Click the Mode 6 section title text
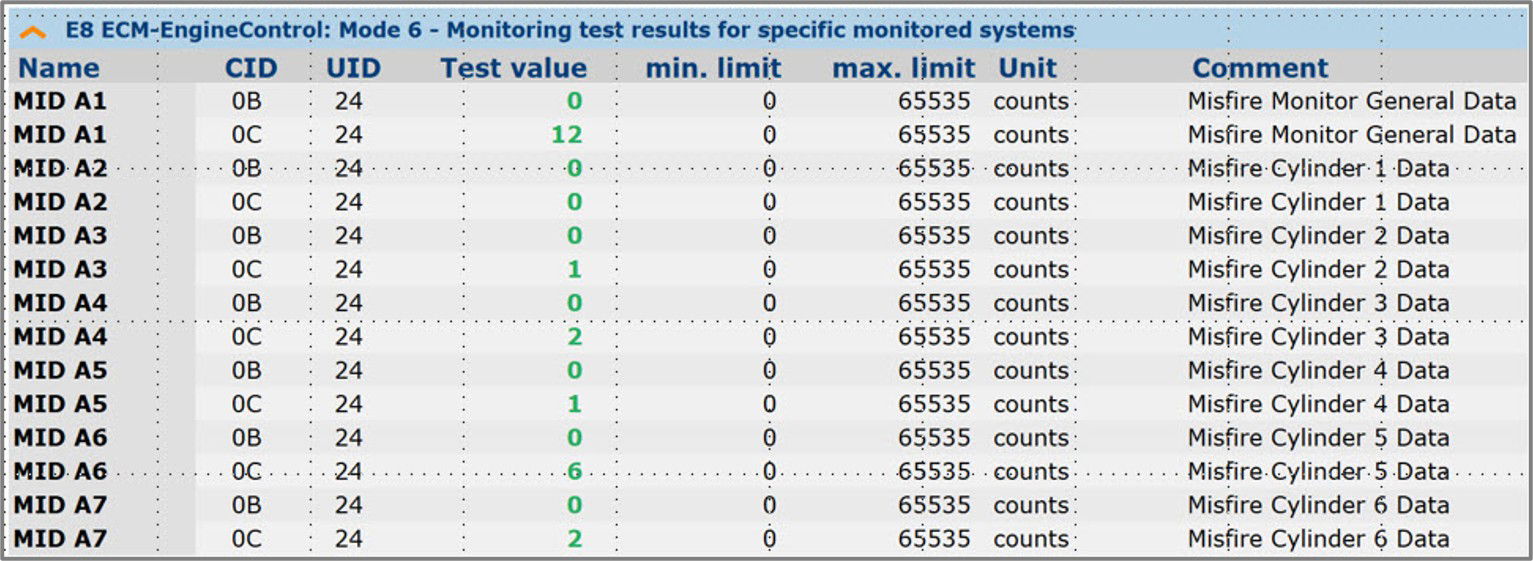Viewport: 1533px width, 561px height. [570, 30]
